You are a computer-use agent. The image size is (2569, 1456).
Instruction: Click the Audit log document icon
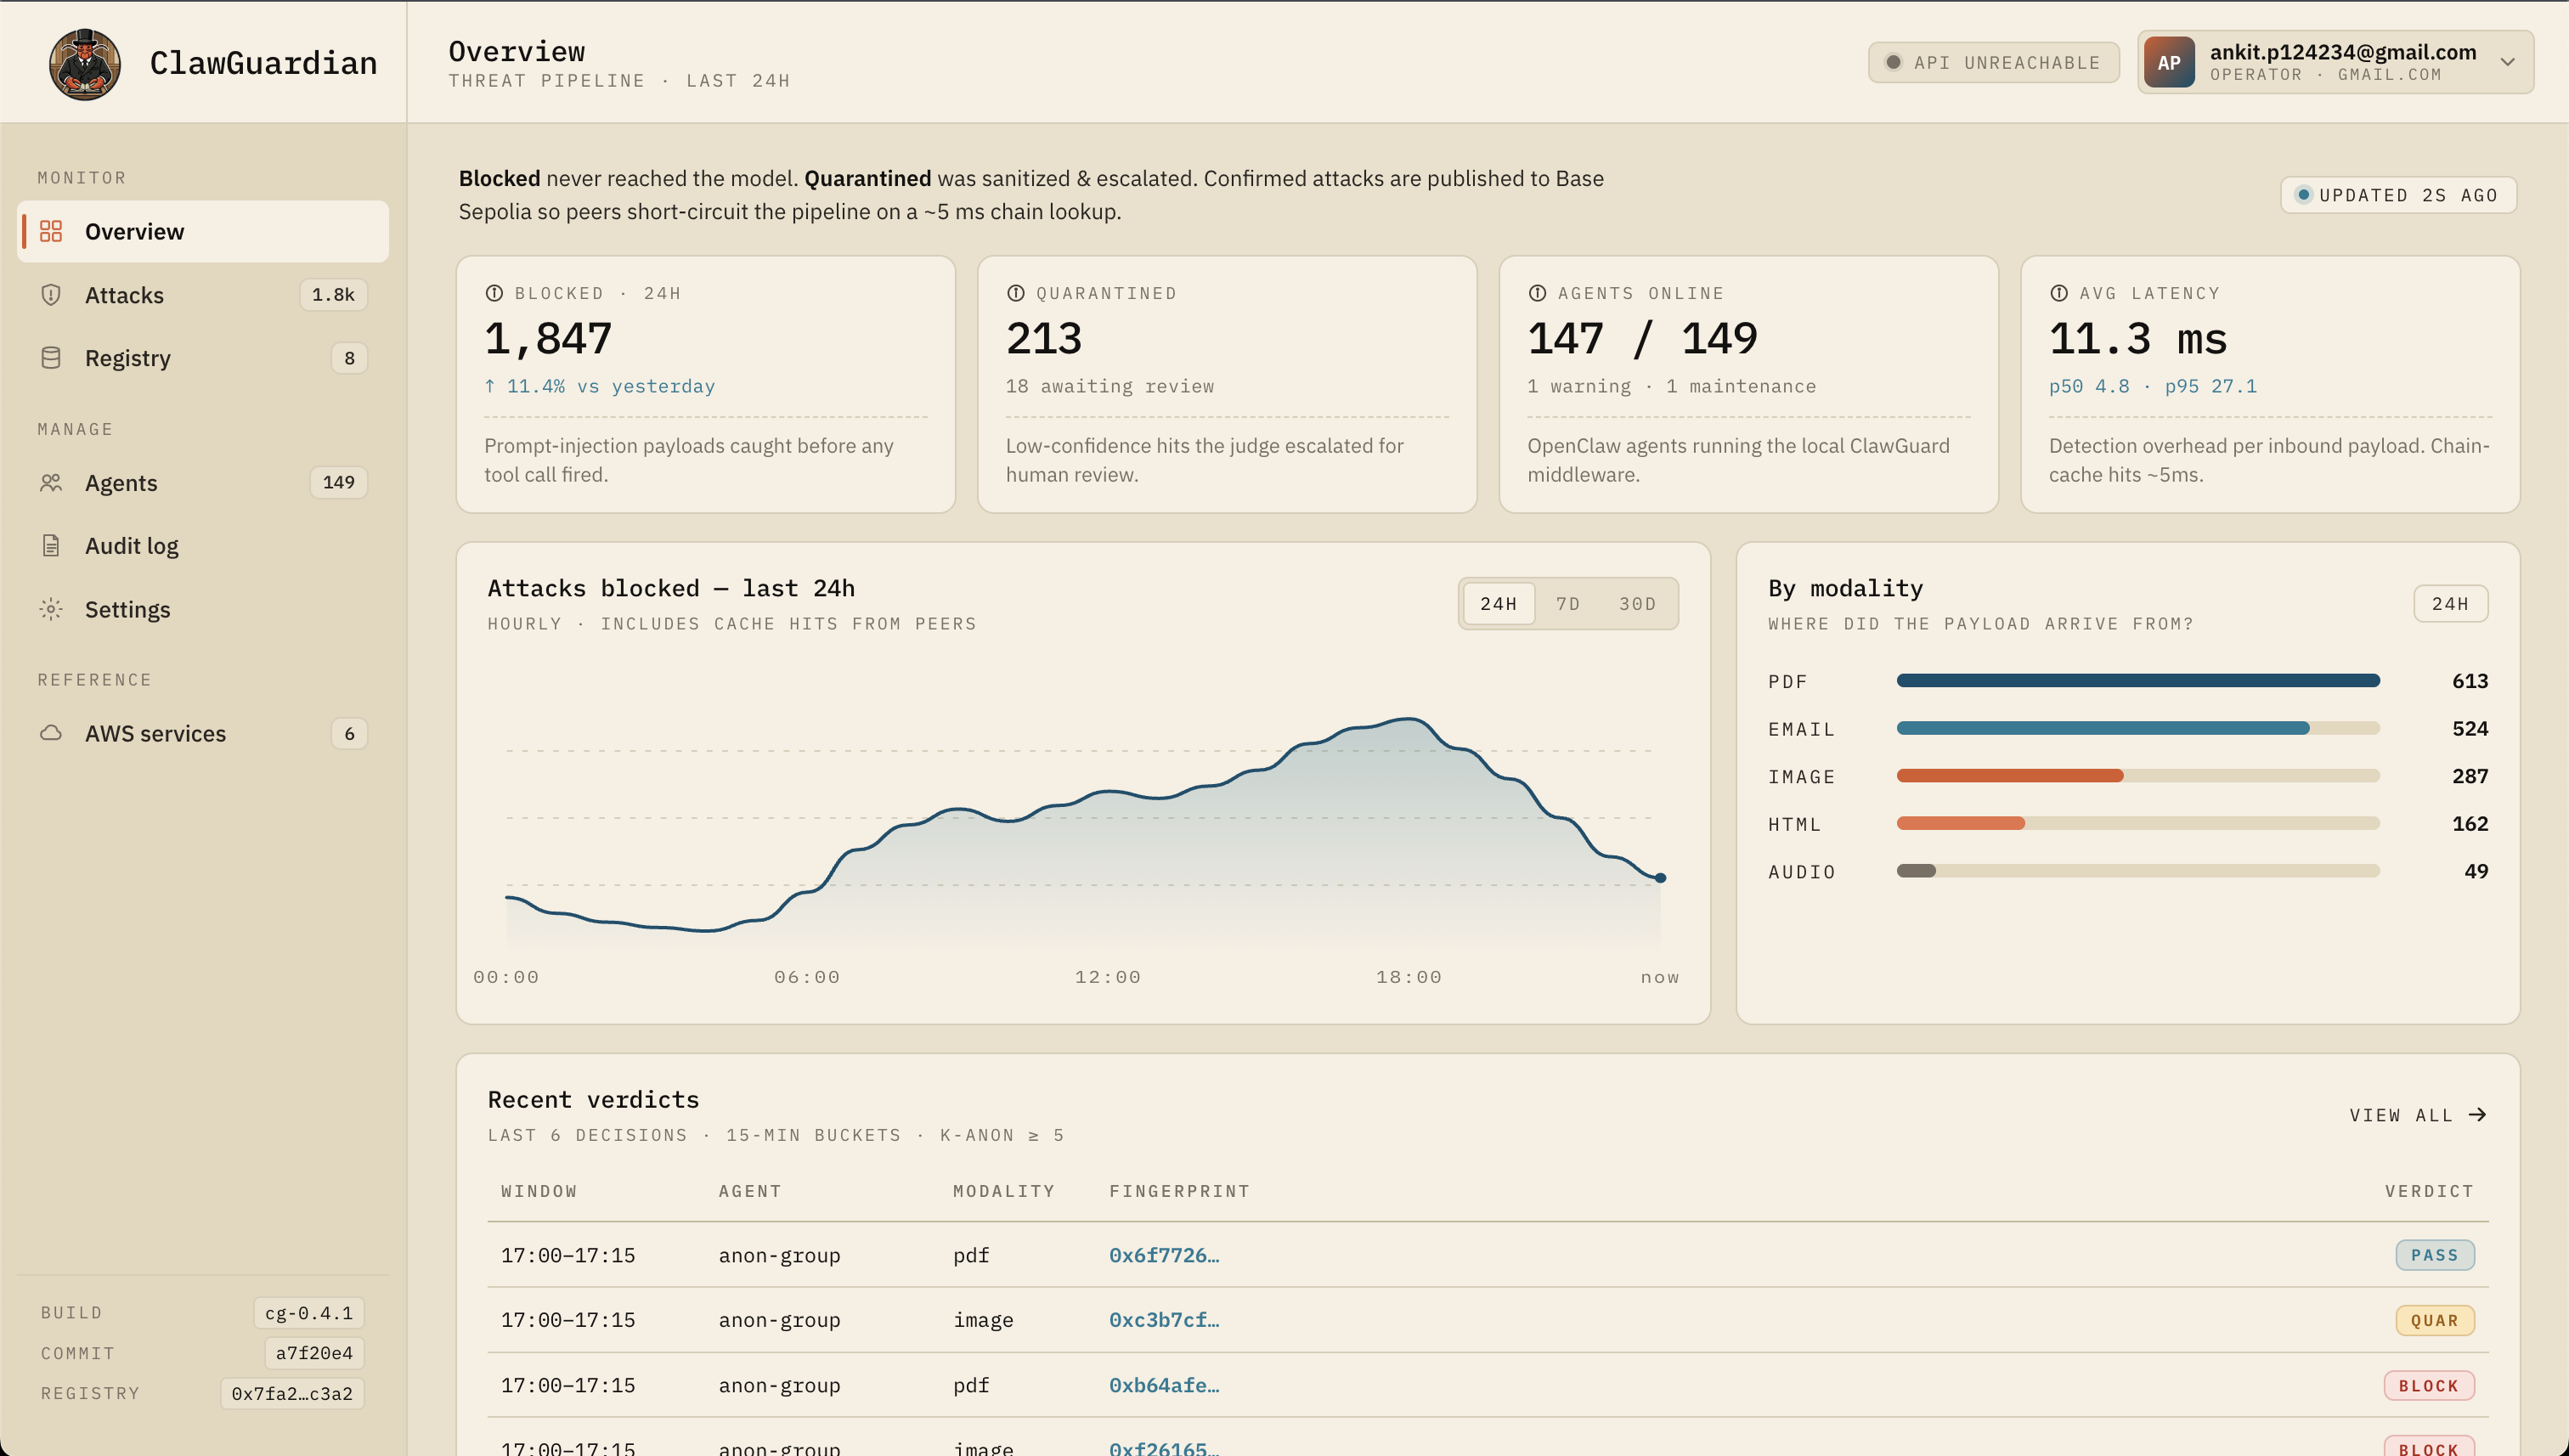[51, 546]
